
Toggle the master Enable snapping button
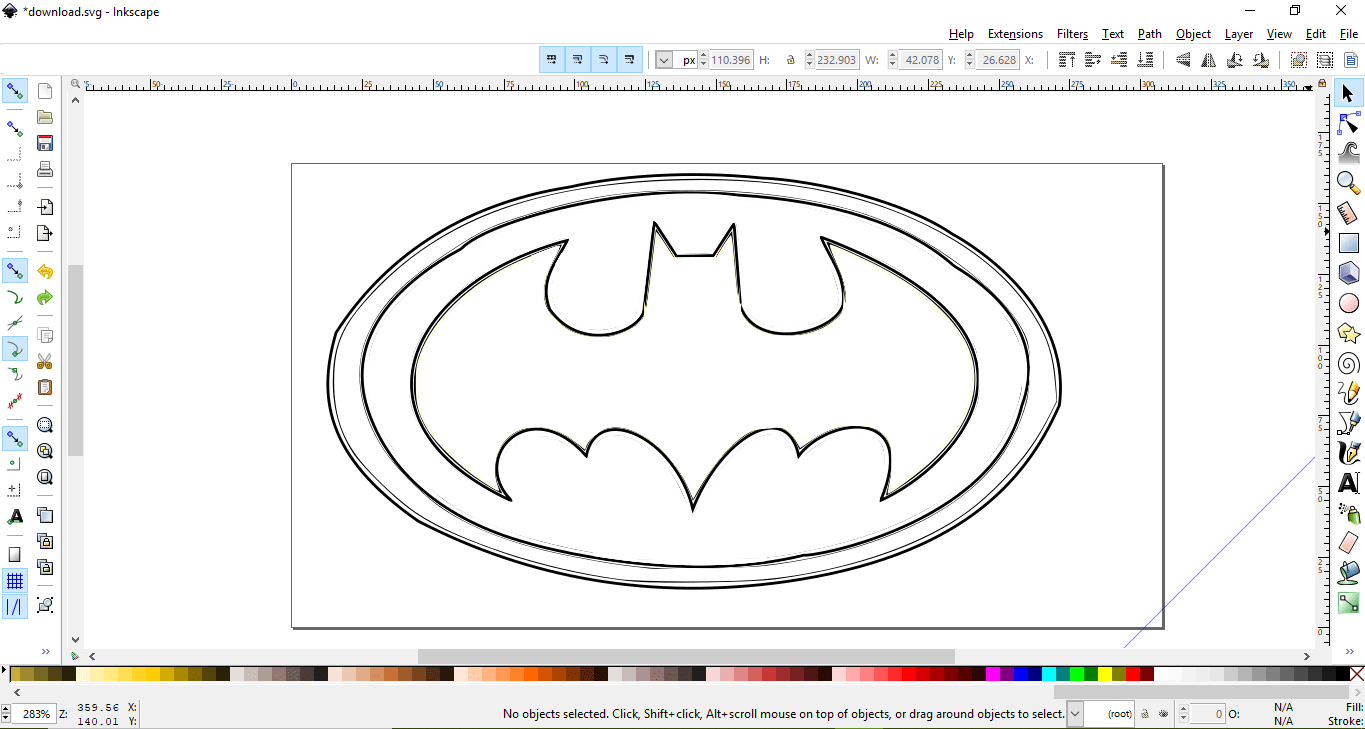point(15,91)
